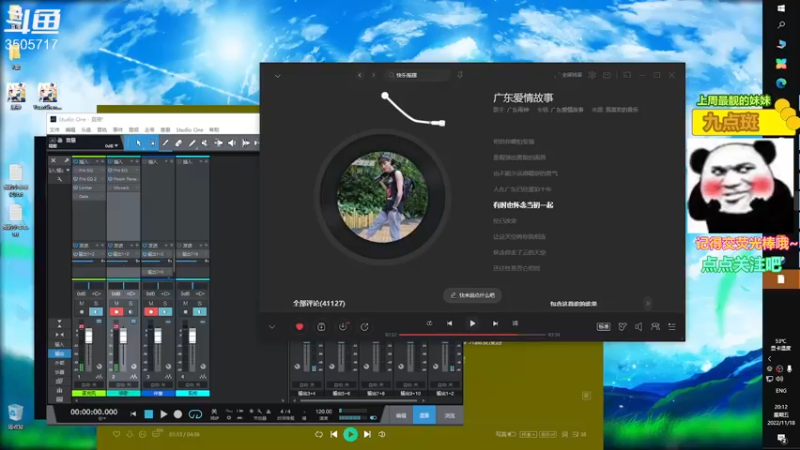The width and height of the screenshot is (800, 450).
Task: Open the playlist queue icon in music player
Action: tap(672, 327)
